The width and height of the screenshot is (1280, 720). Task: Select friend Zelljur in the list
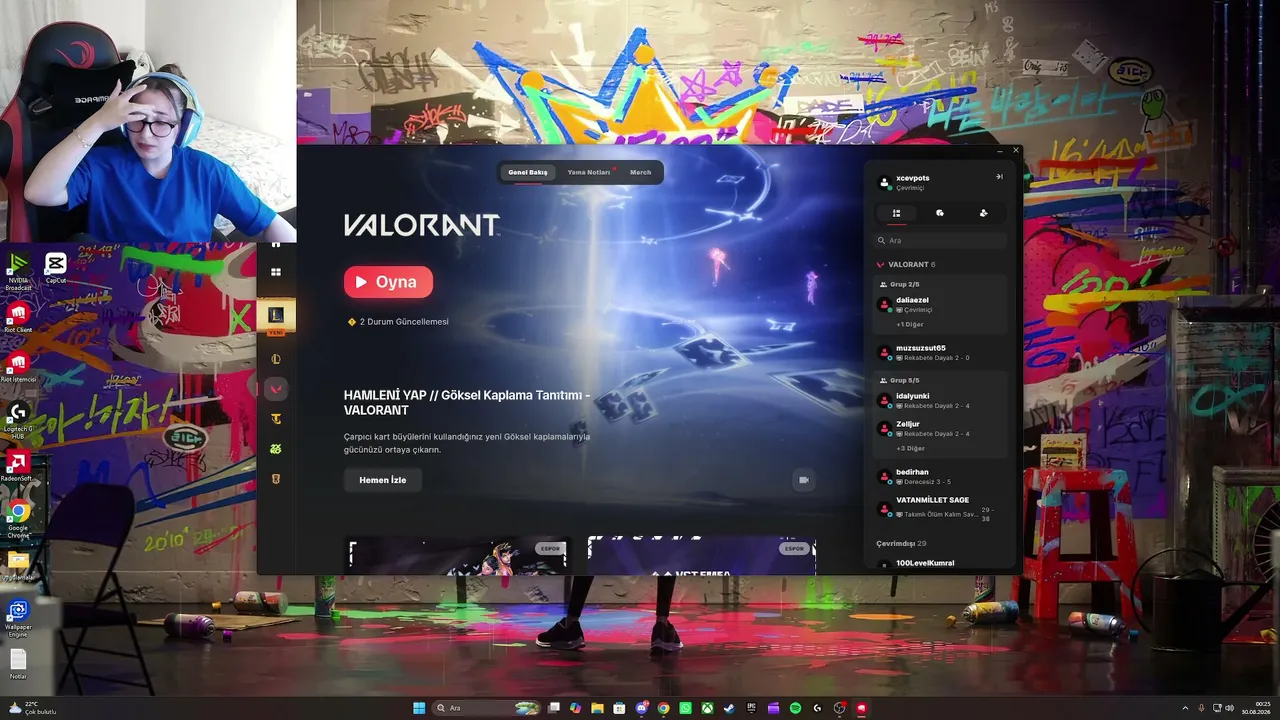pyautogui.click(x=940, y=428)
